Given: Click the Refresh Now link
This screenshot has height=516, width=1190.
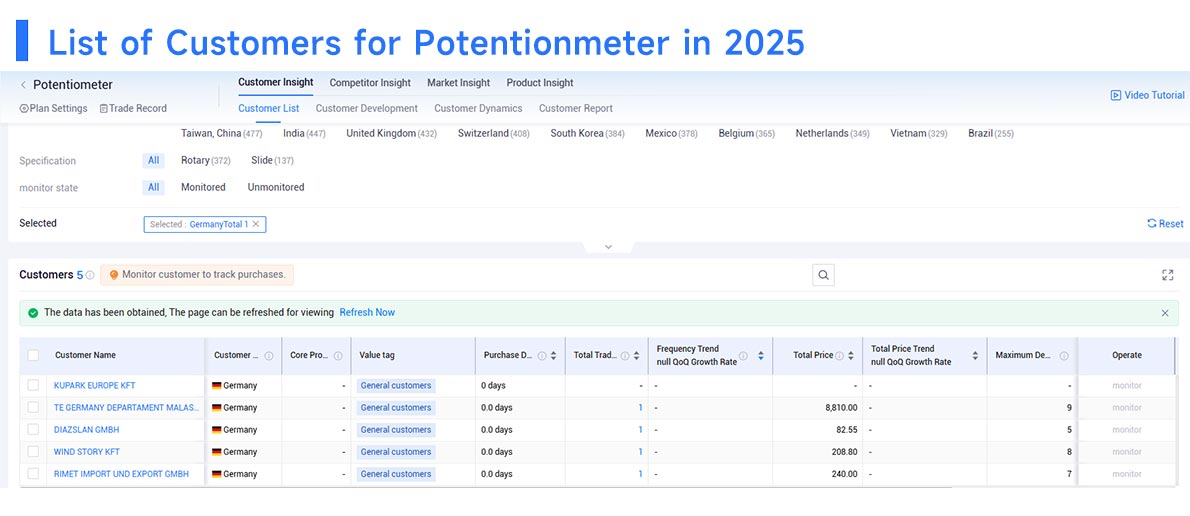Looking at the screenshot, I should coord(367,313).
